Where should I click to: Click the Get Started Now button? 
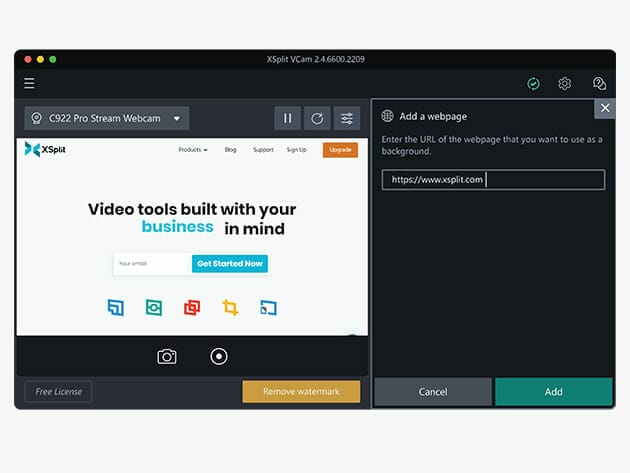[x=230, y=264]
